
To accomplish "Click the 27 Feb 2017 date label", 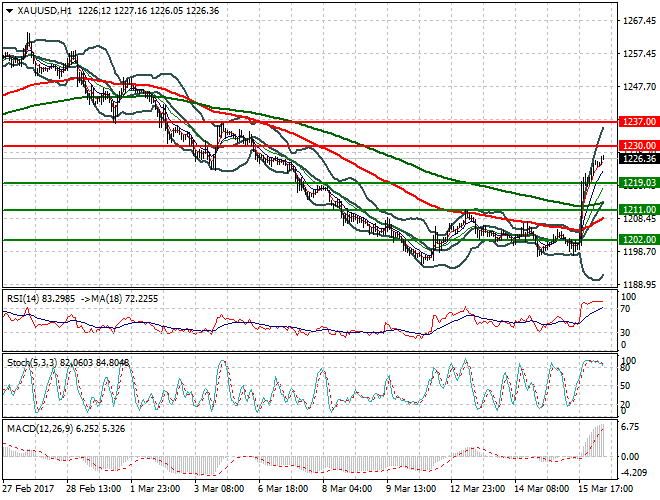I will pyautogui.click(x=28, y=491).
